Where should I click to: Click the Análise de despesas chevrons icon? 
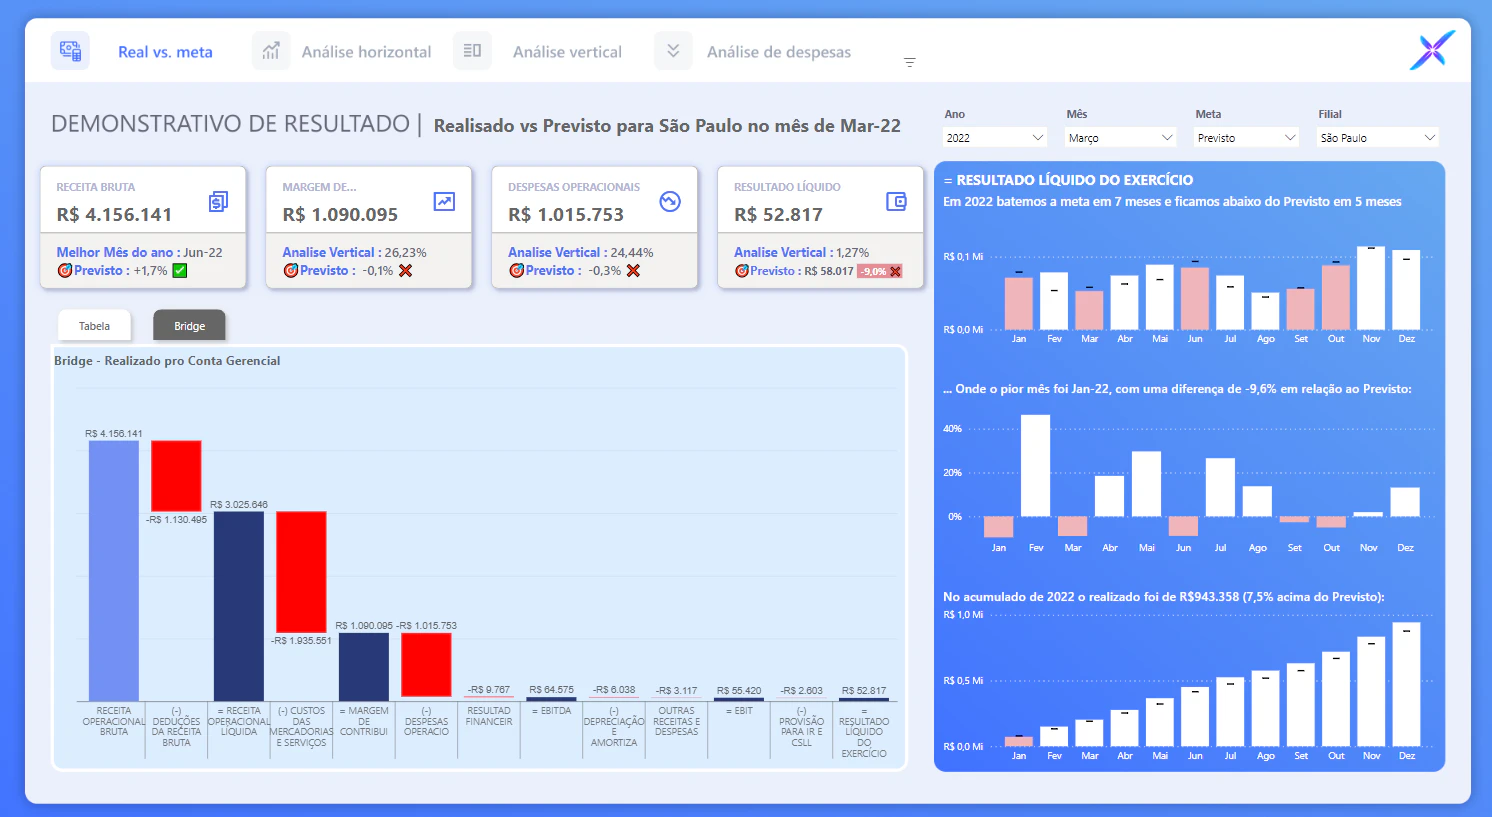(x=673, y=51)
